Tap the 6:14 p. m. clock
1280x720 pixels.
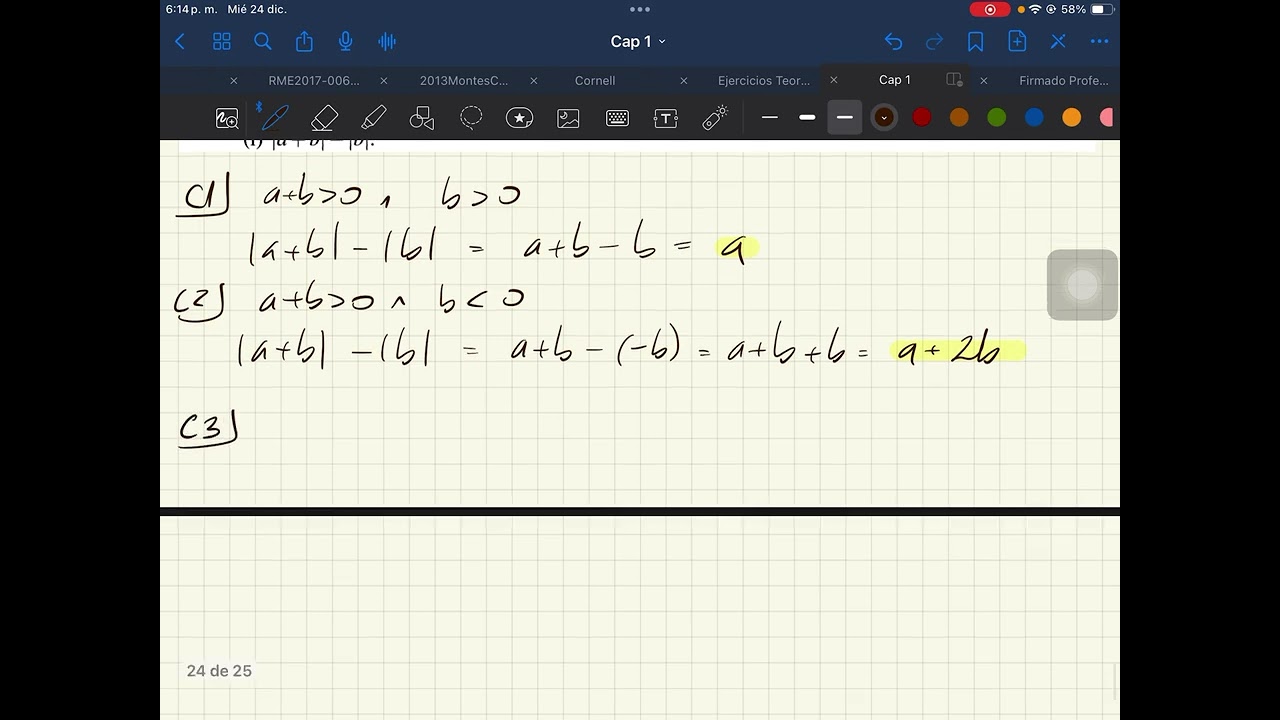pyautogui.click(x=191, y=9)
